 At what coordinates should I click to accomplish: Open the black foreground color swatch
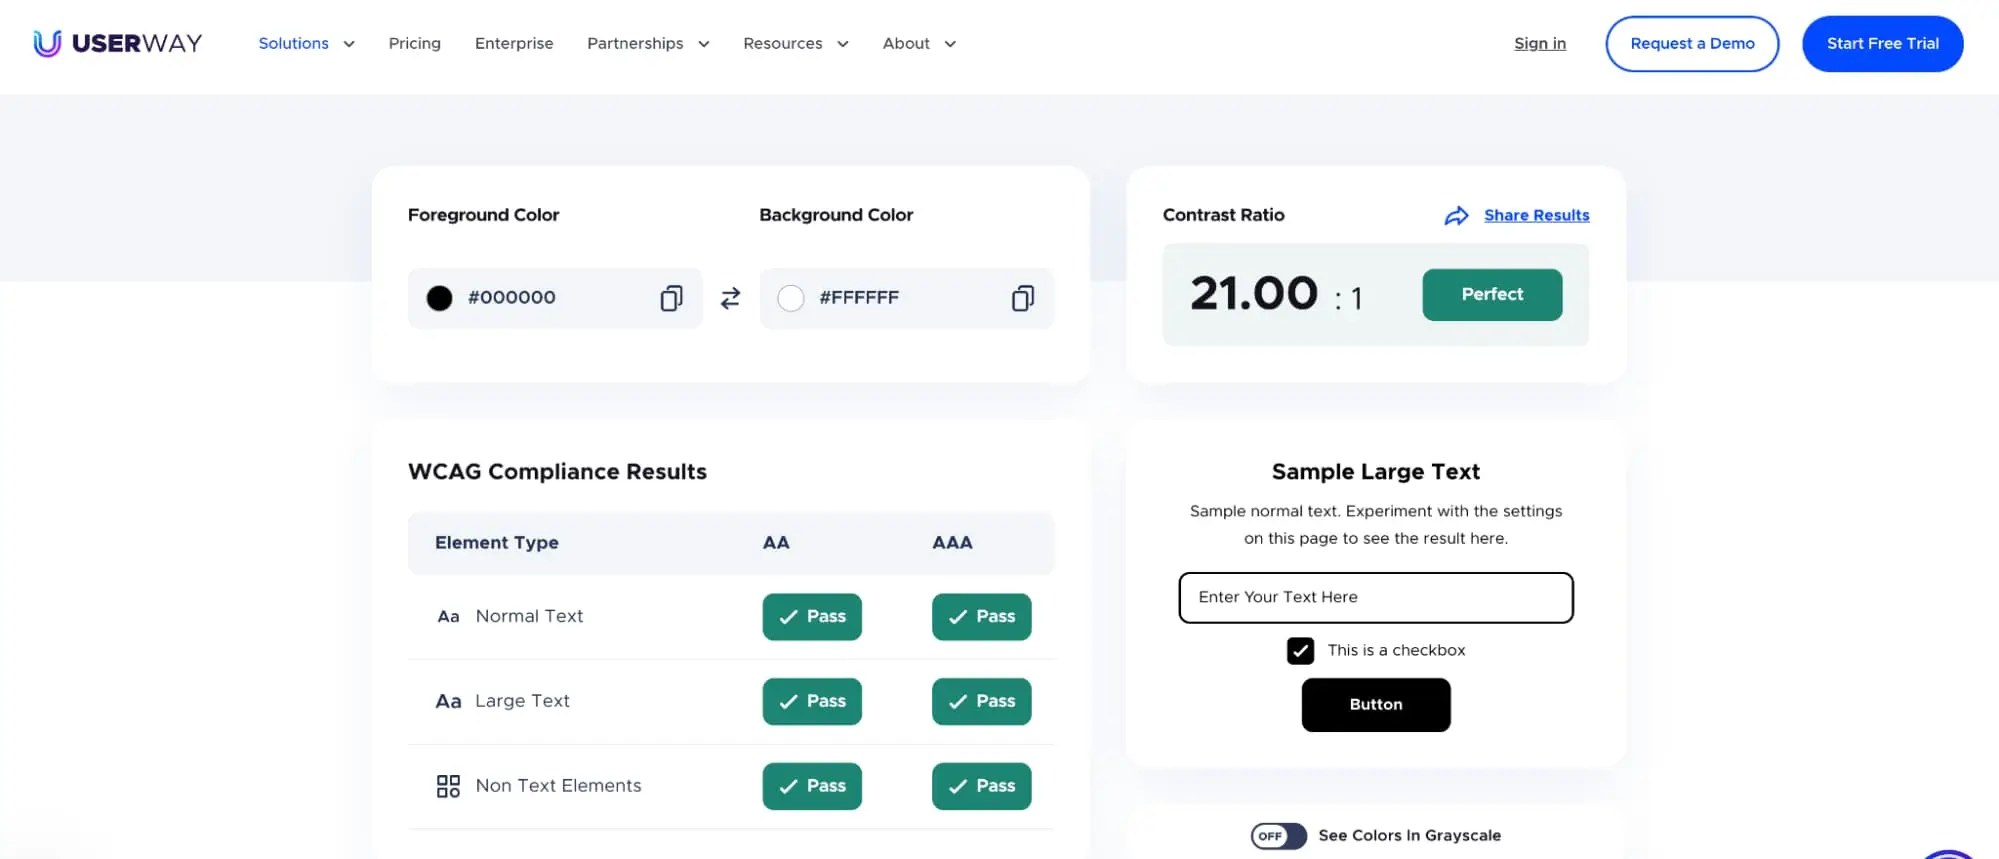click(x=439, y=298)
